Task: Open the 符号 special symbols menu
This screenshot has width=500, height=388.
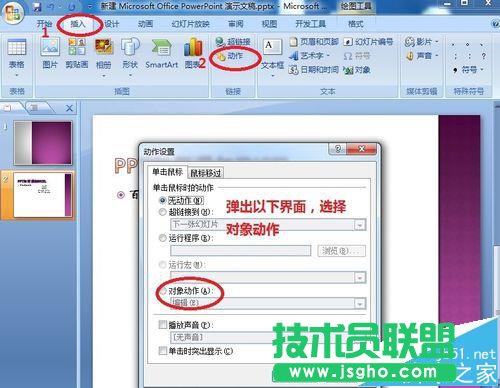Action: (x=468, y=70)
